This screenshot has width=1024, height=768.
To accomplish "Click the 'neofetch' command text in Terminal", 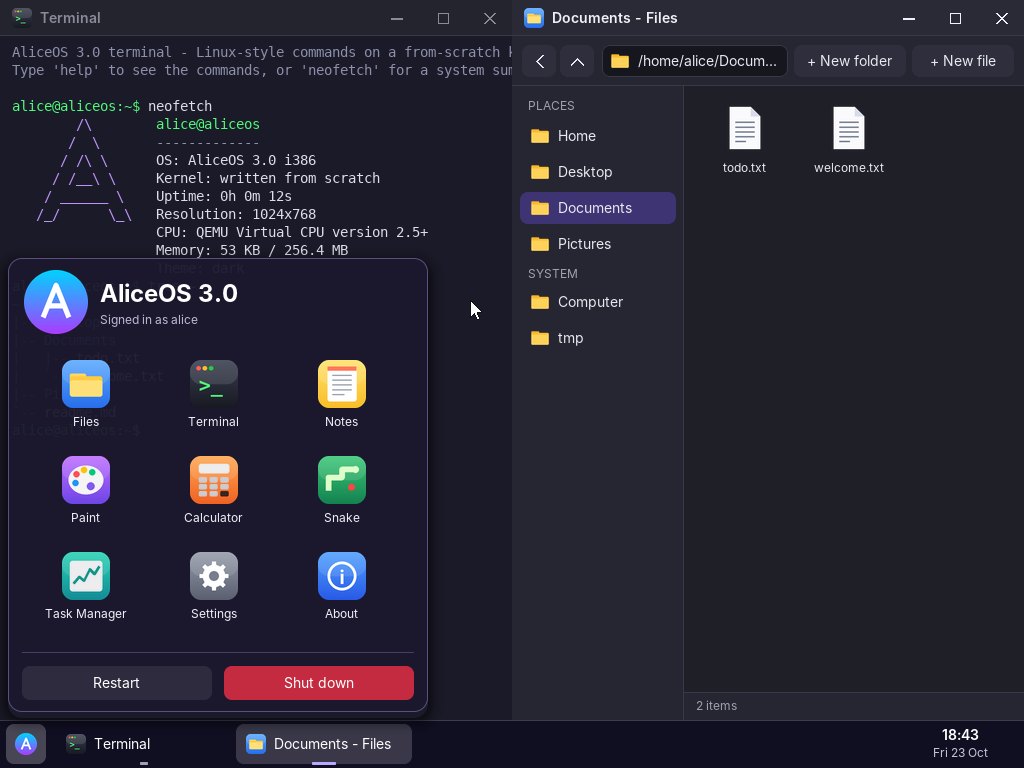I will tap(180, 106).
